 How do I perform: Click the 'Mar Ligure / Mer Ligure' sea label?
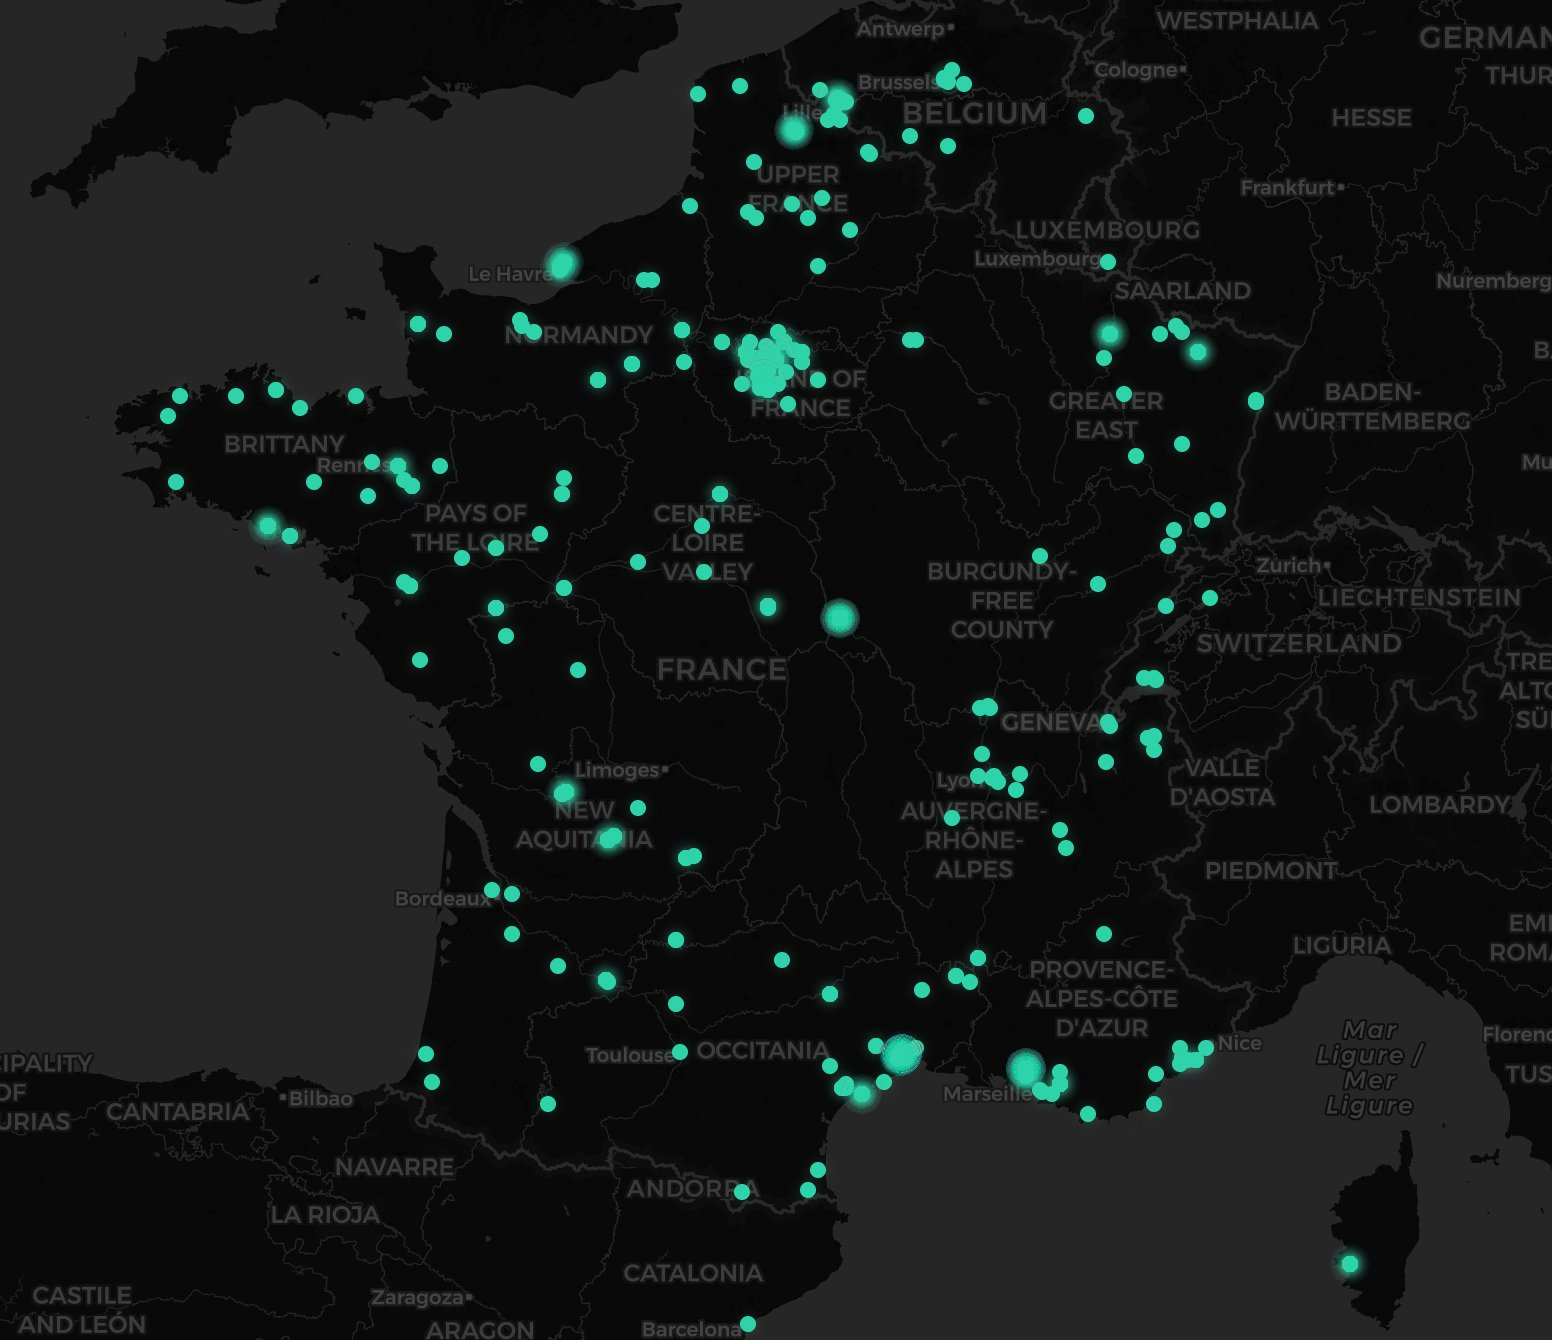pyautogui.click(x=1370, y=1068)
